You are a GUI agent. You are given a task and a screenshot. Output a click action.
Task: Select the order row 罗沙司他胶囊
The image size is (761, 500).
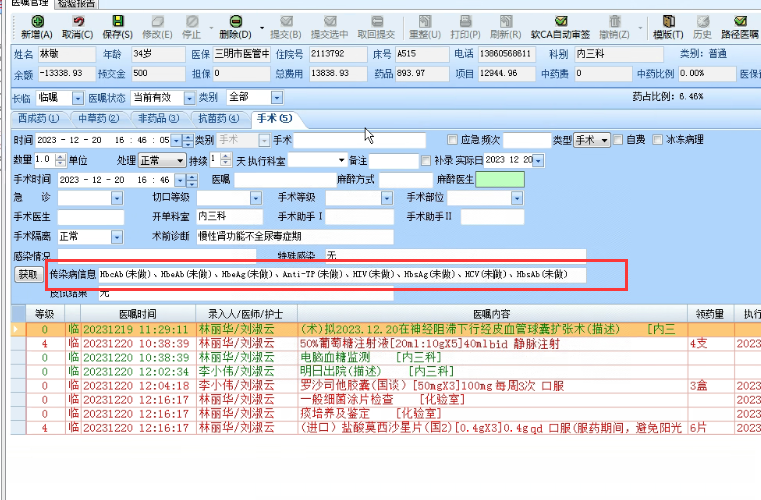(x=386, y=386)
